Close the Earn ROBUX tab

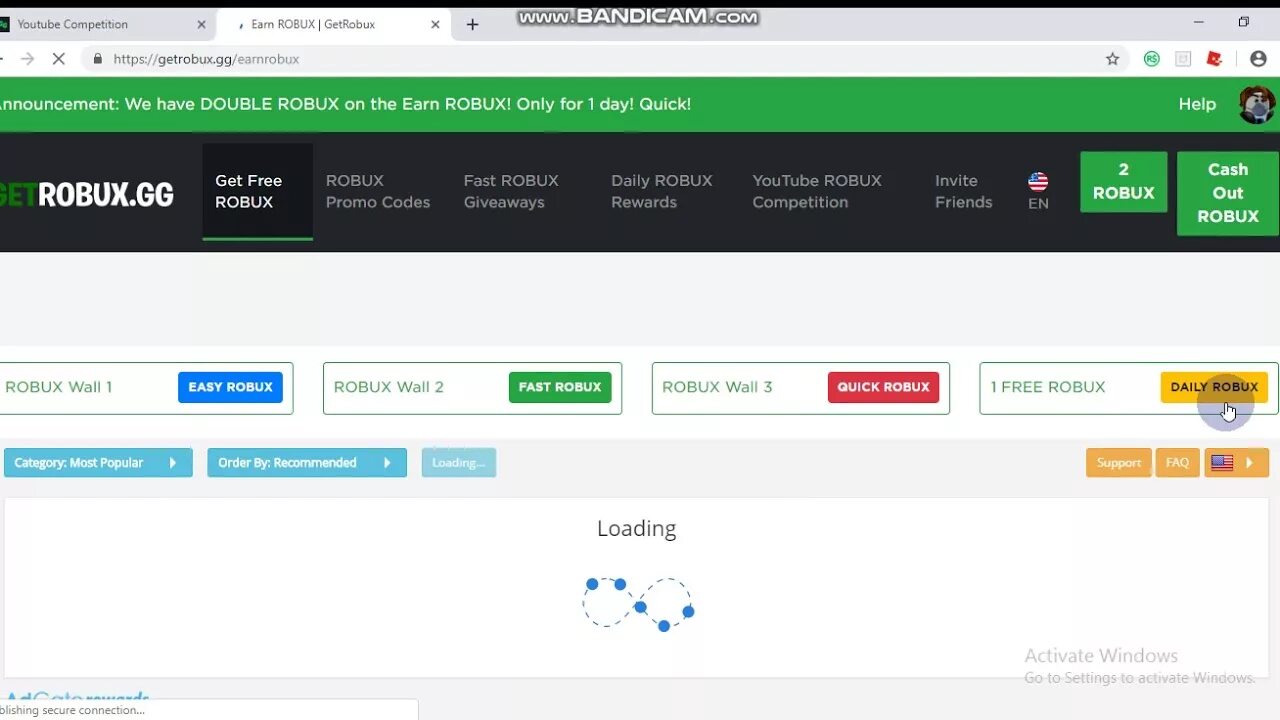pyautogui.click(x=435, y=24)
